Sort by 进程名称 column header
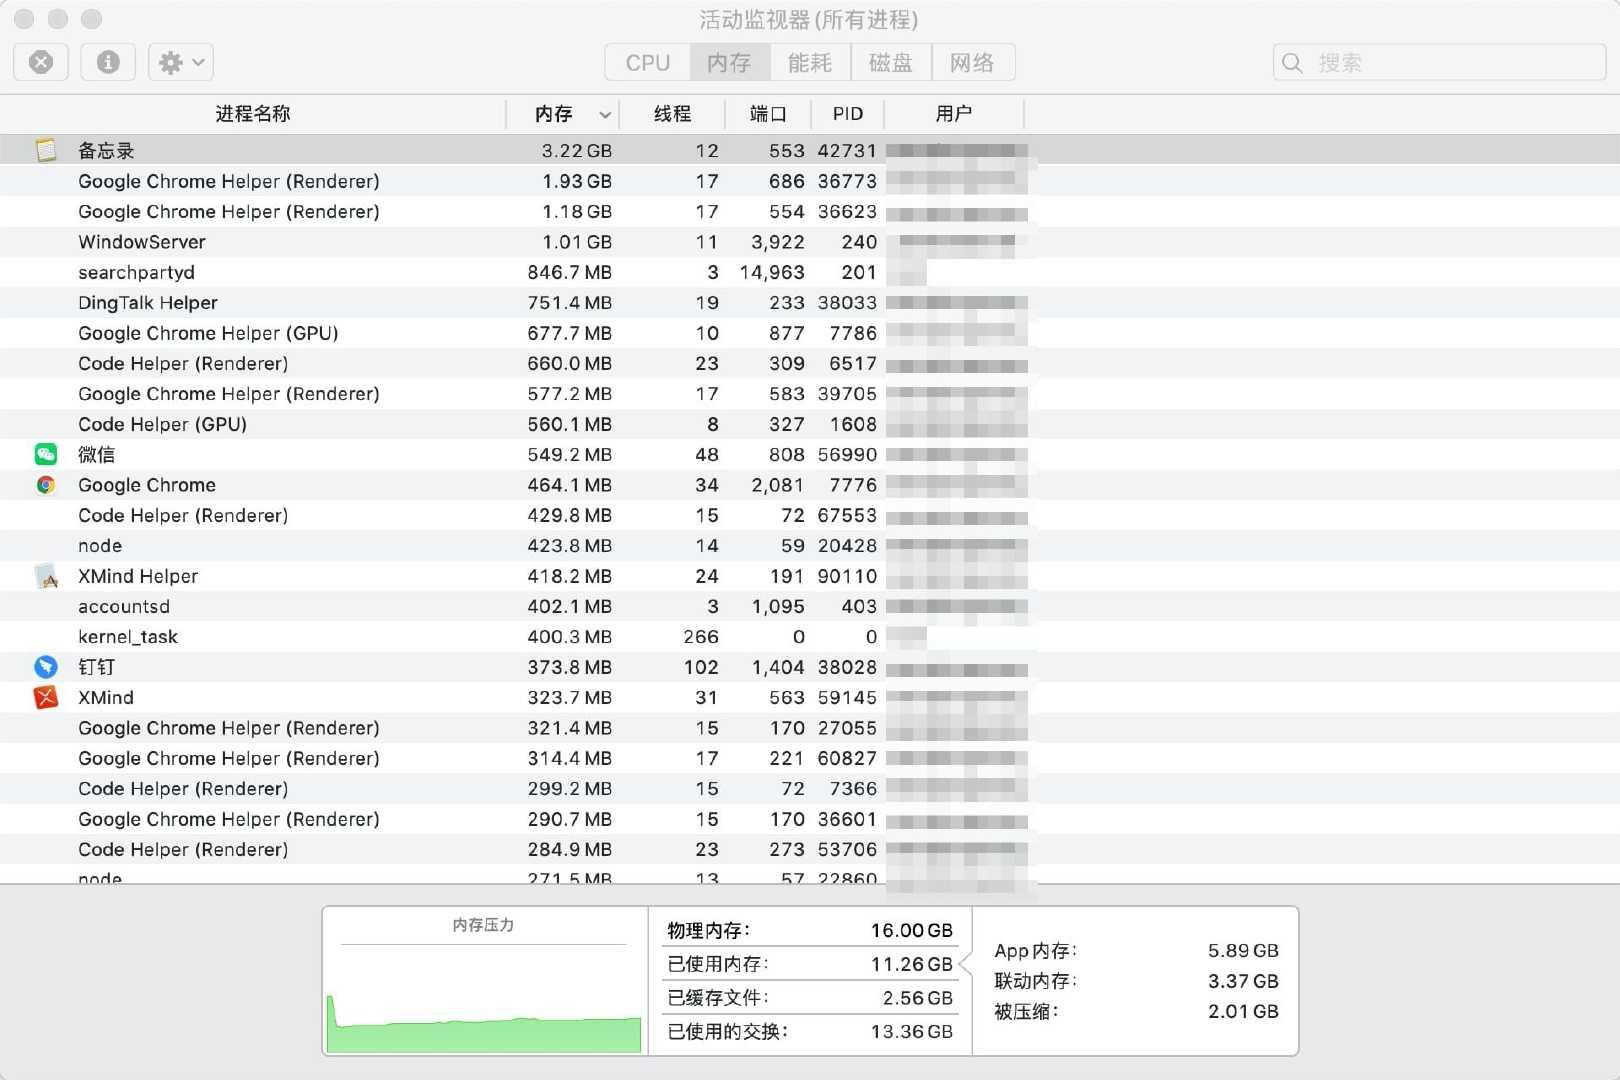The height and width of the screenshot is (1080, 1620). tap(253, 114)
